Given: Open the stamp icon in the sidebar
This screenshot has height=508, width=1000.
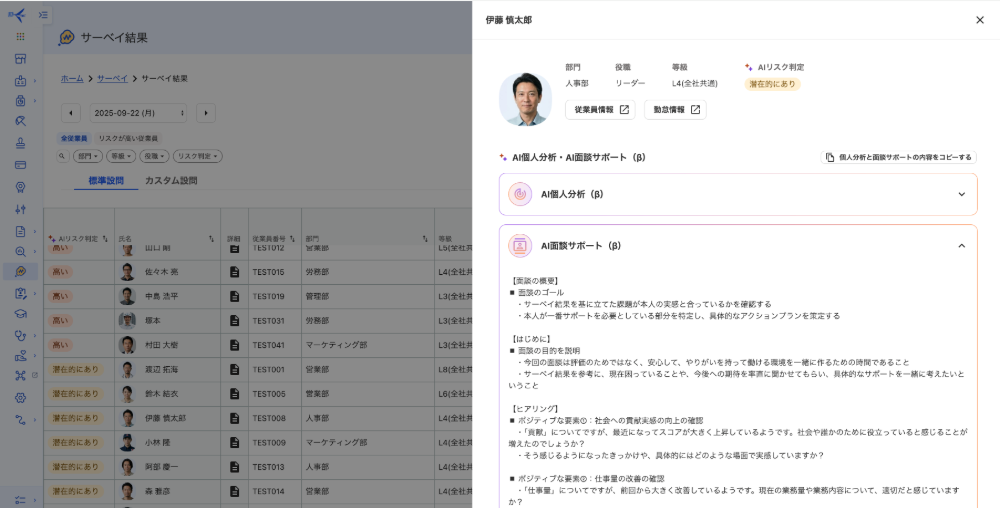Looking at the screenshot, I should [x=20, y=143].
